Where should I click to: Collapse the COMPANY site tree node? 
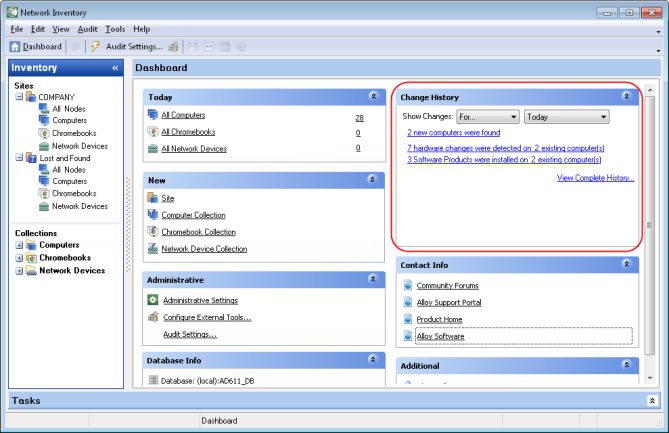pos(18,97)
